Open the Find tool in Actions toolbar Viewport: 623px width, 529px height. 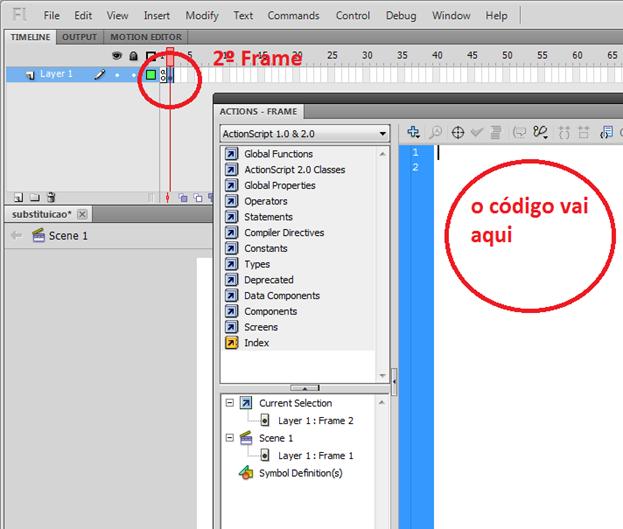[436, 132]
